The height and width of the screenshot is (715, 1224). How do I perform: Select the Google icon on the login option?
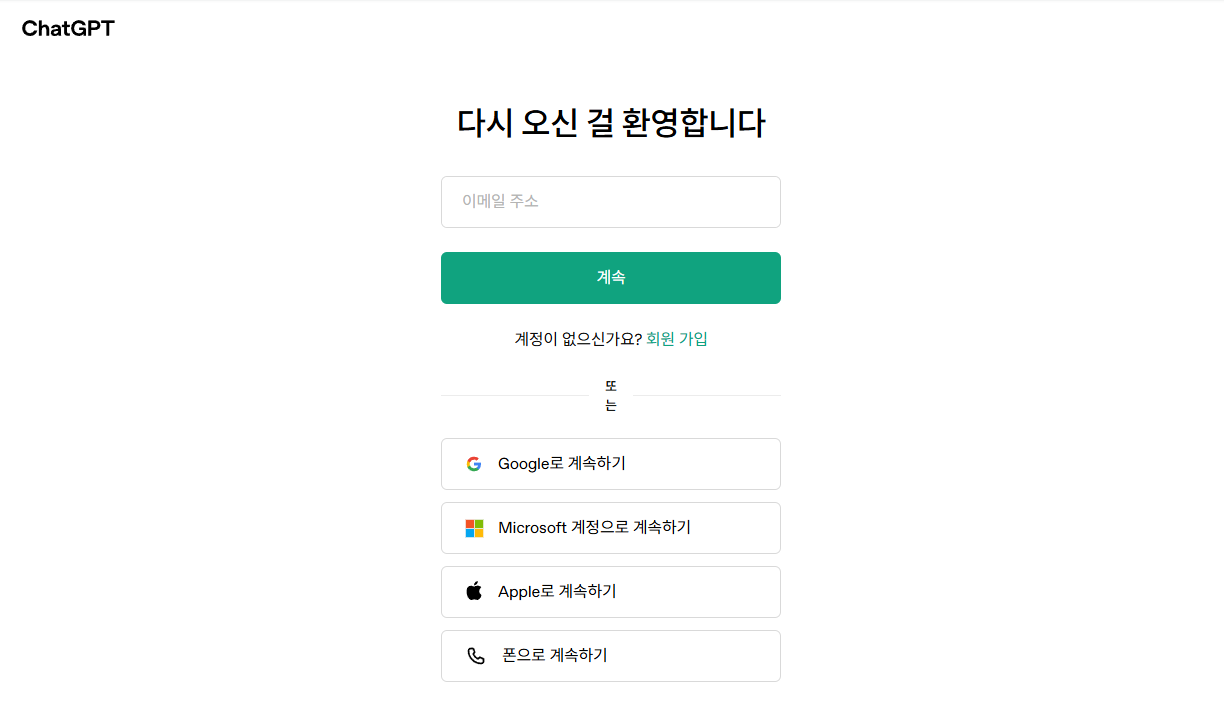point(473,463)
